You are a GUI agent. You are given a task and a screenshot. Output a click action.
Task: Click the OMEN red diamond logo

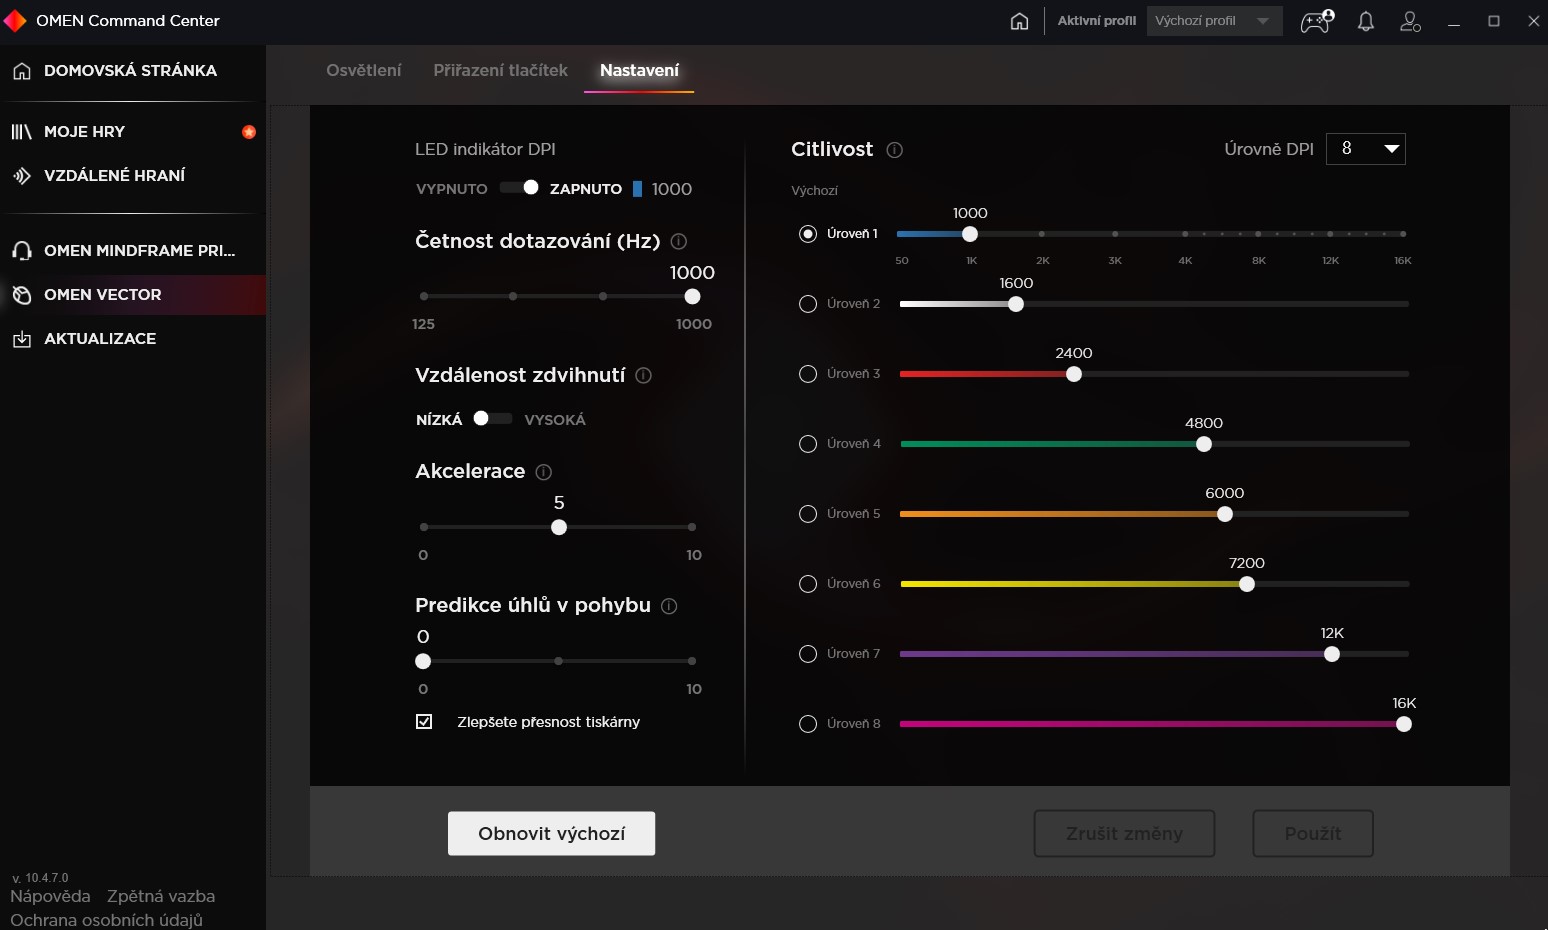pos(14,21)
